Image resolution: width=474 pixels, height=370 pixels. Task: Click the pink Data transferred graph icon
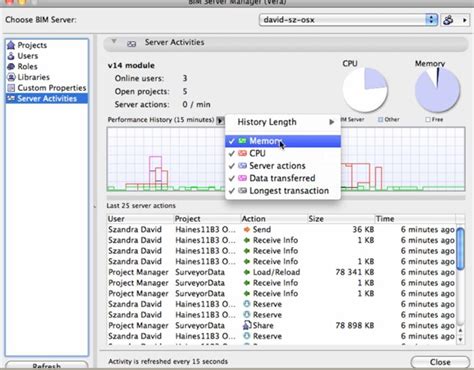[242, 178]
